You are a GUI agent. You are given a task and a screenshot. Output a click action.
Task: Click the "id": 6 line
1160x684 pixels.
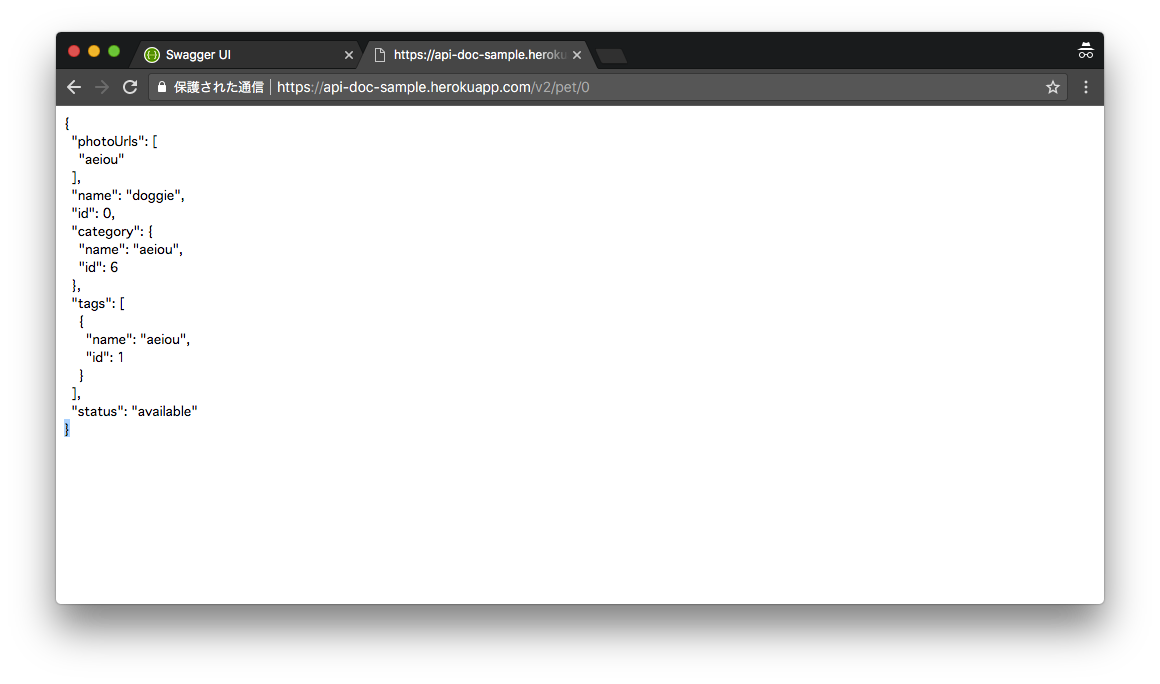98,267
